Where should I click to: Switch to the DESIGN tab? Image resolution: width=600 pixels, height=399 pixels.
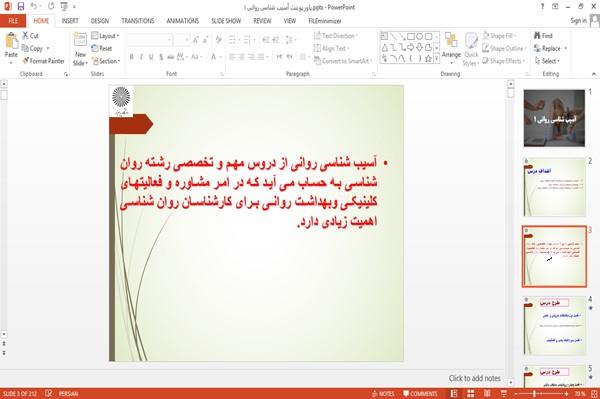point(100,21)
